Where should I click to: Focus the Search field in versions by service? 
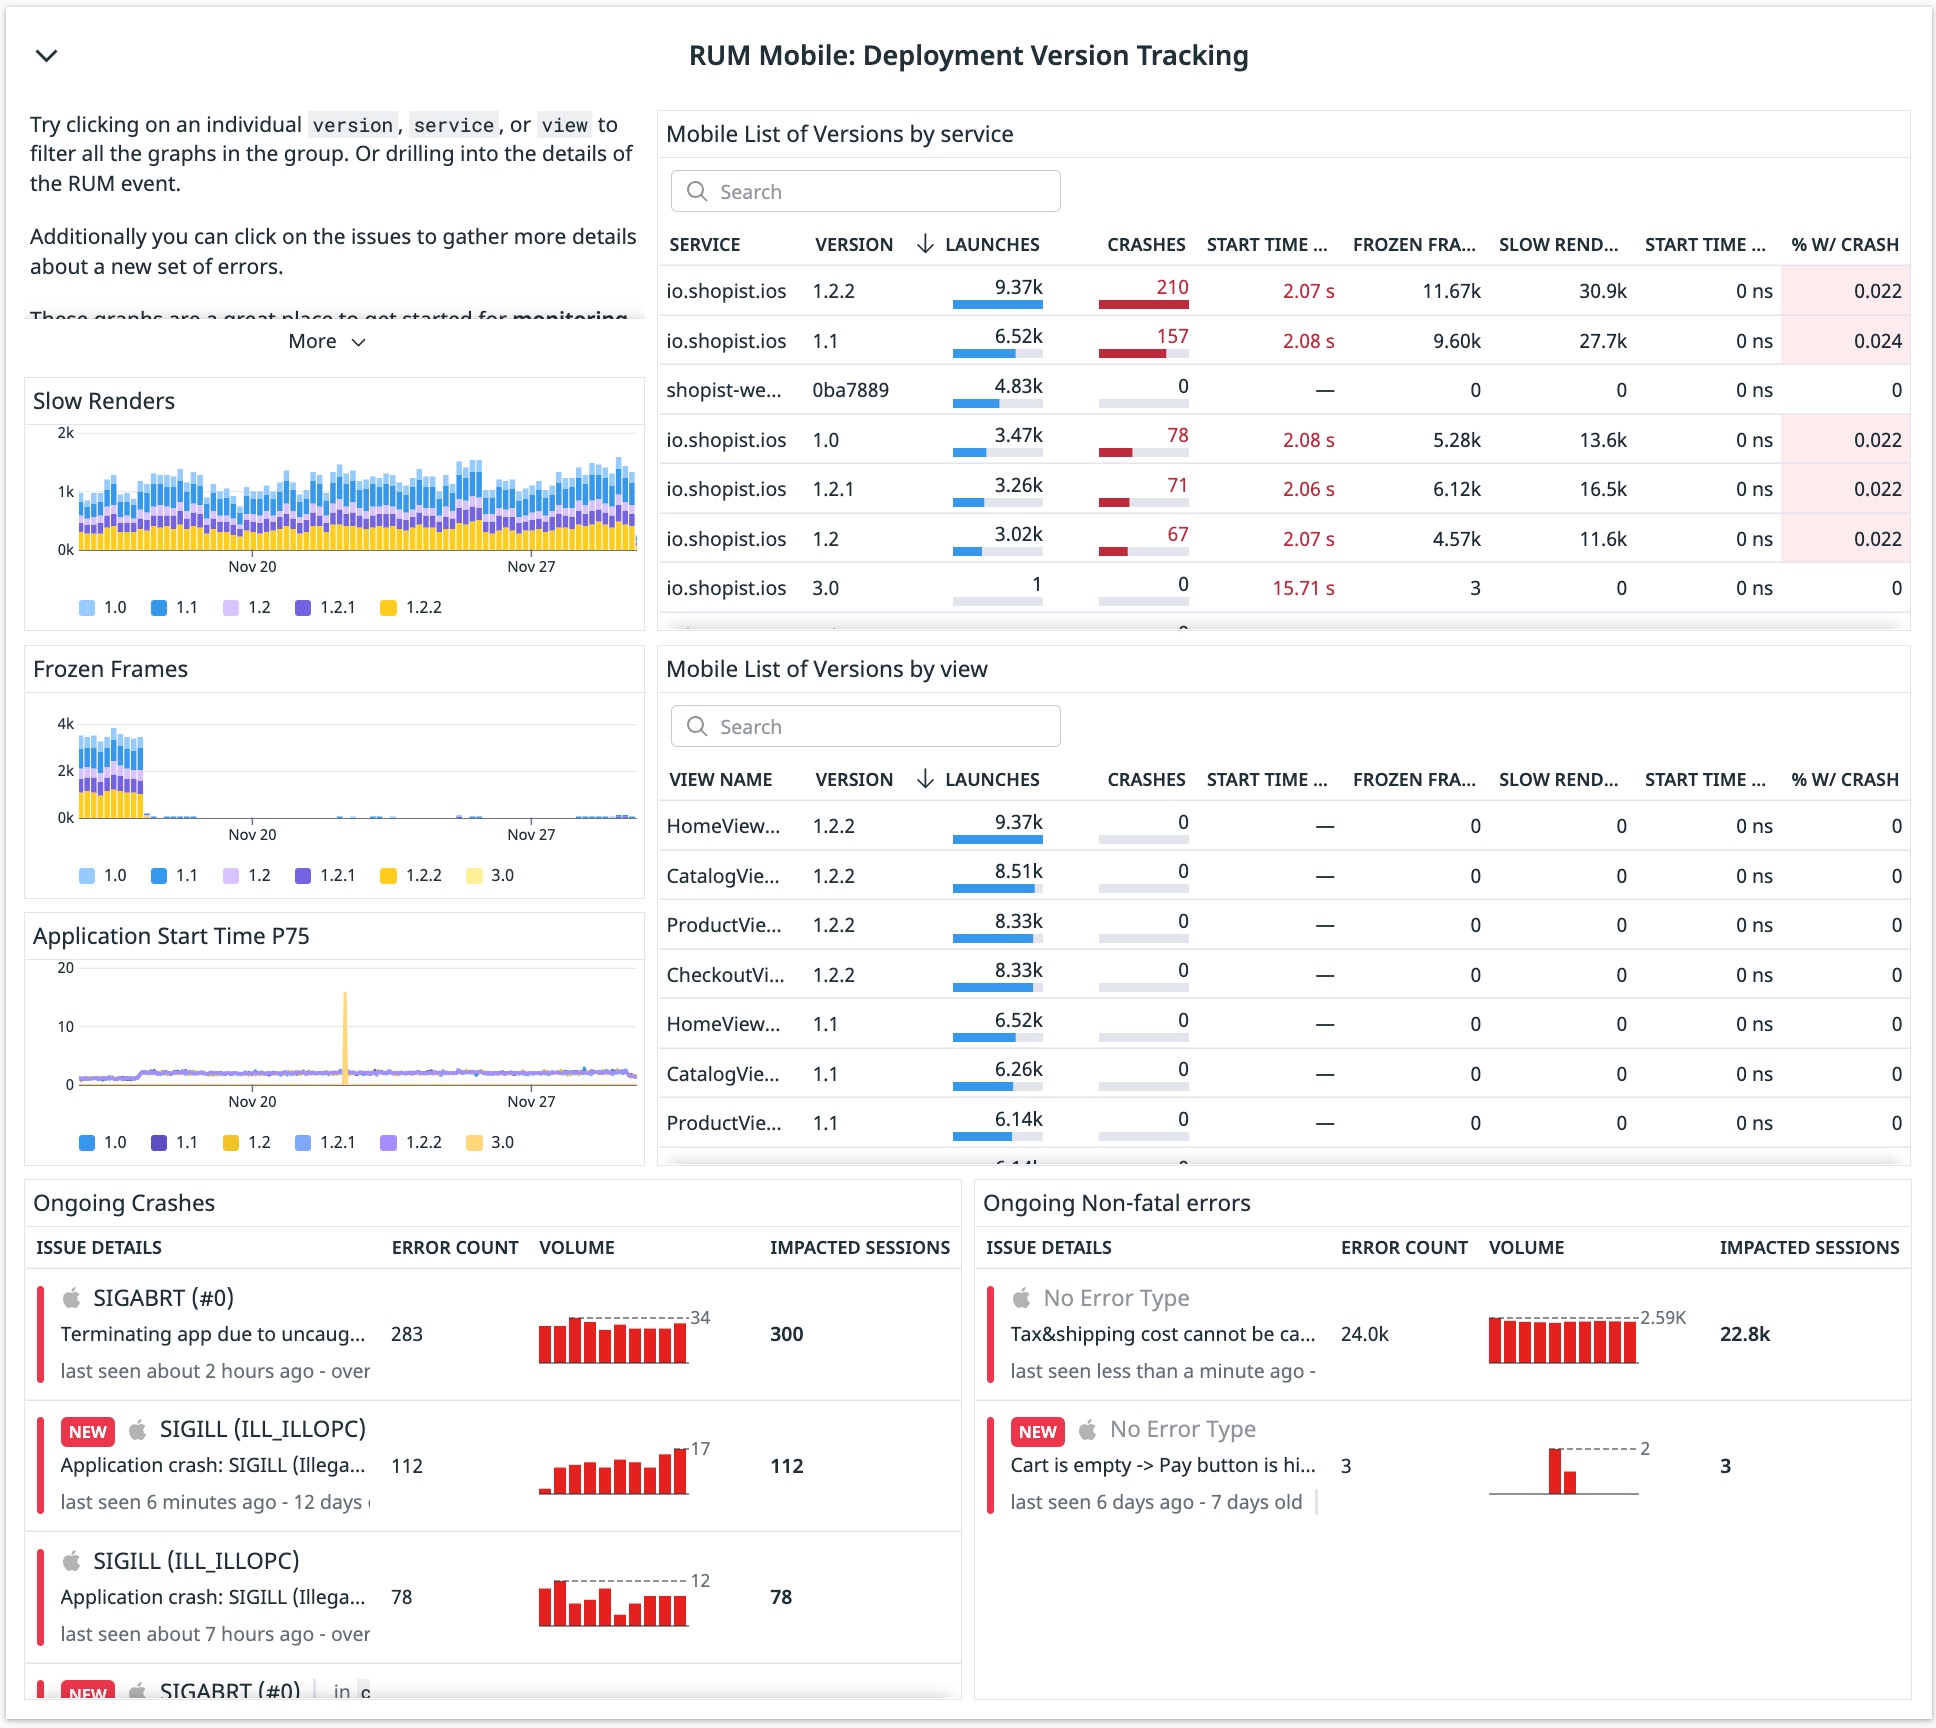tap(865, 191)
